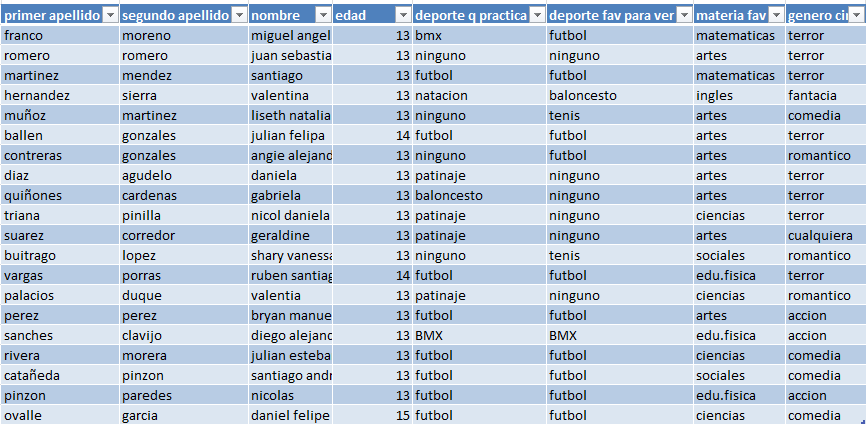
Task: Open the primer apellido filter dropdown
Action: (108, 15)
